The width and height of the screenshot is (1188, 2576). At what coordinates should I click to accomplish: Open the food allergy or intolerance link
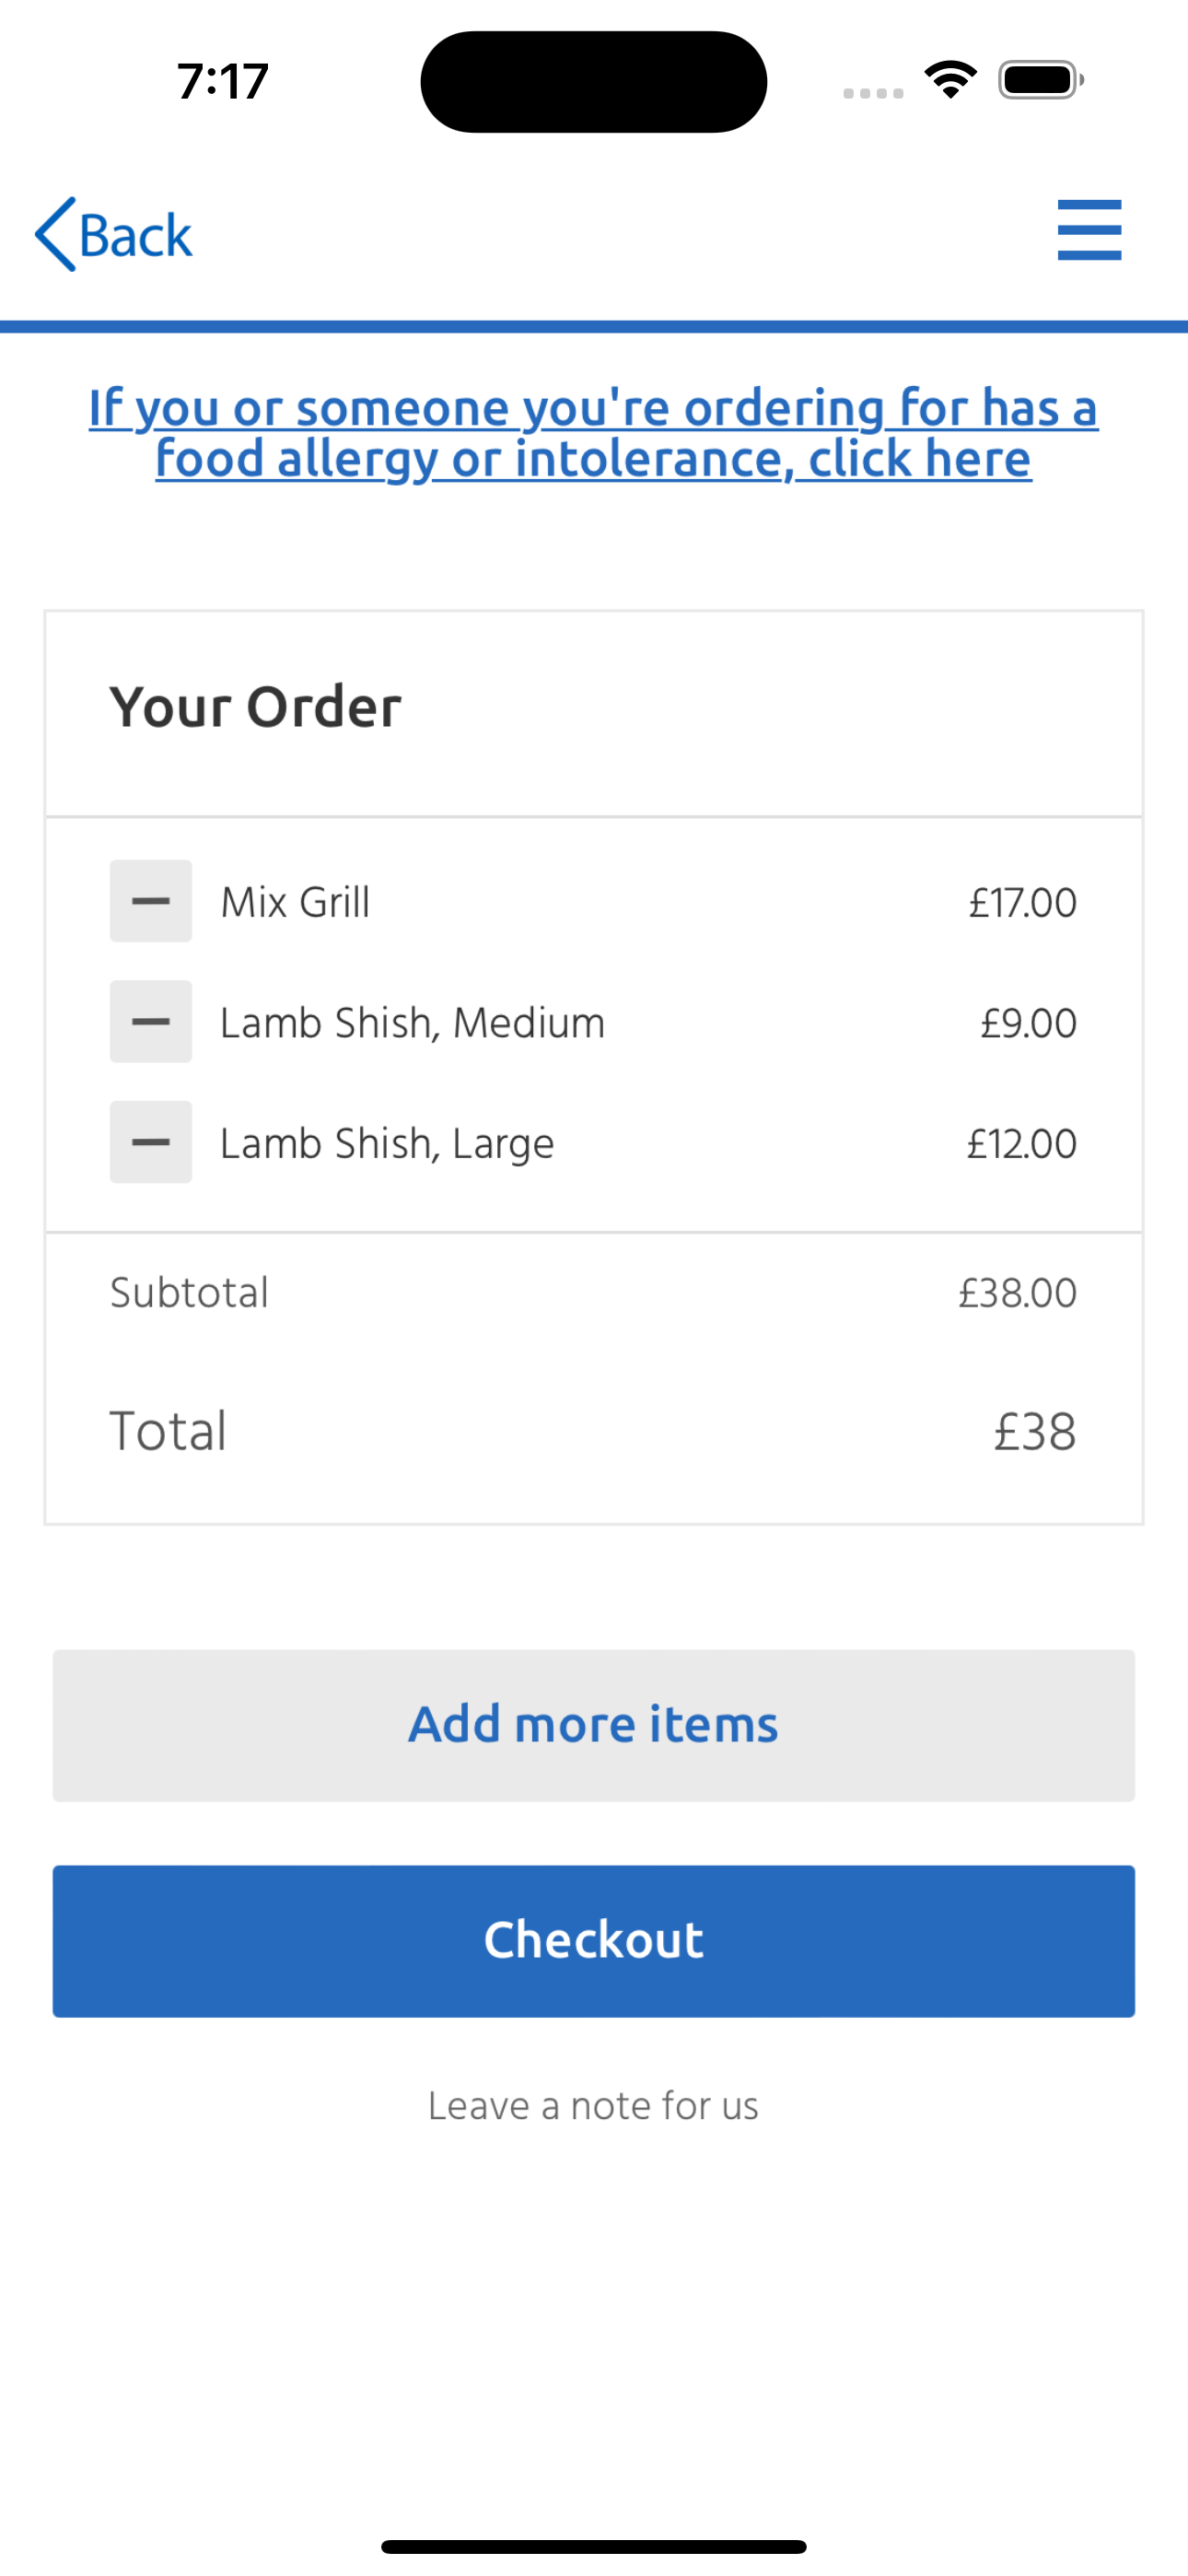point(594,433)
